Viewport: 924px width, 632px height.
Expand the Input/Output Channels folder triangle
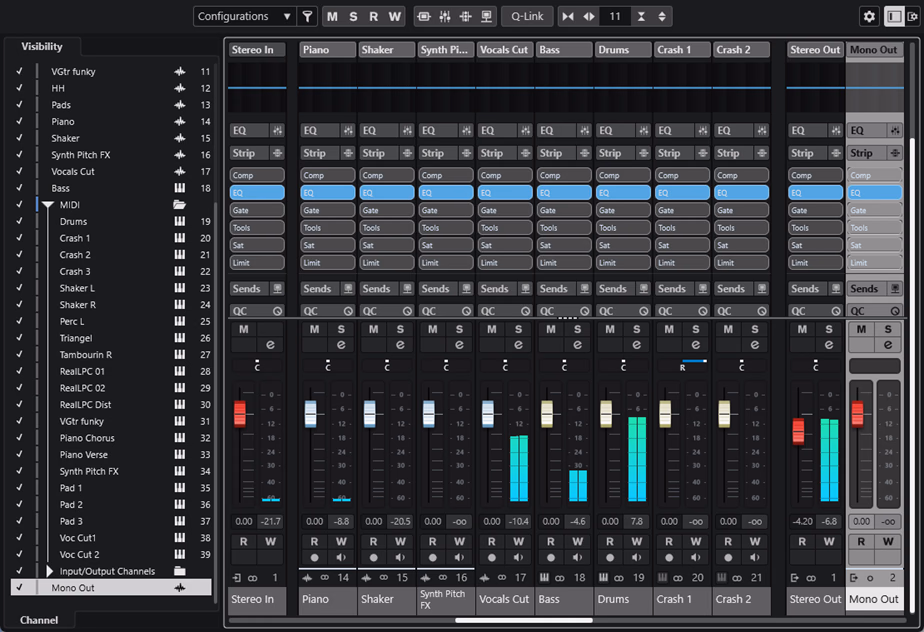click(x=50, y=571)
